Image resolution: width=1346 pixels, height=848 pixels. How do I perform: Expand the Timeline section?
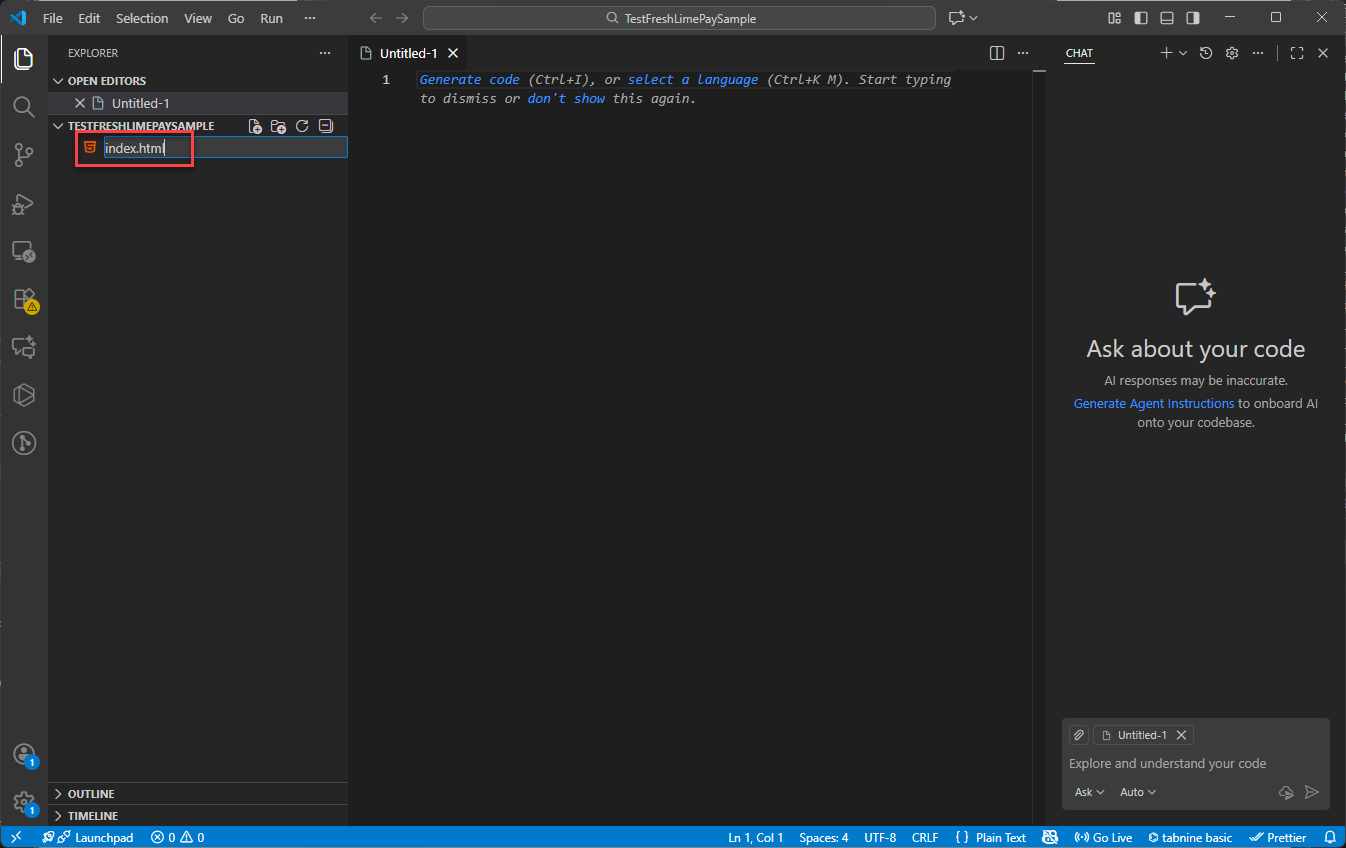click(92, 816)
